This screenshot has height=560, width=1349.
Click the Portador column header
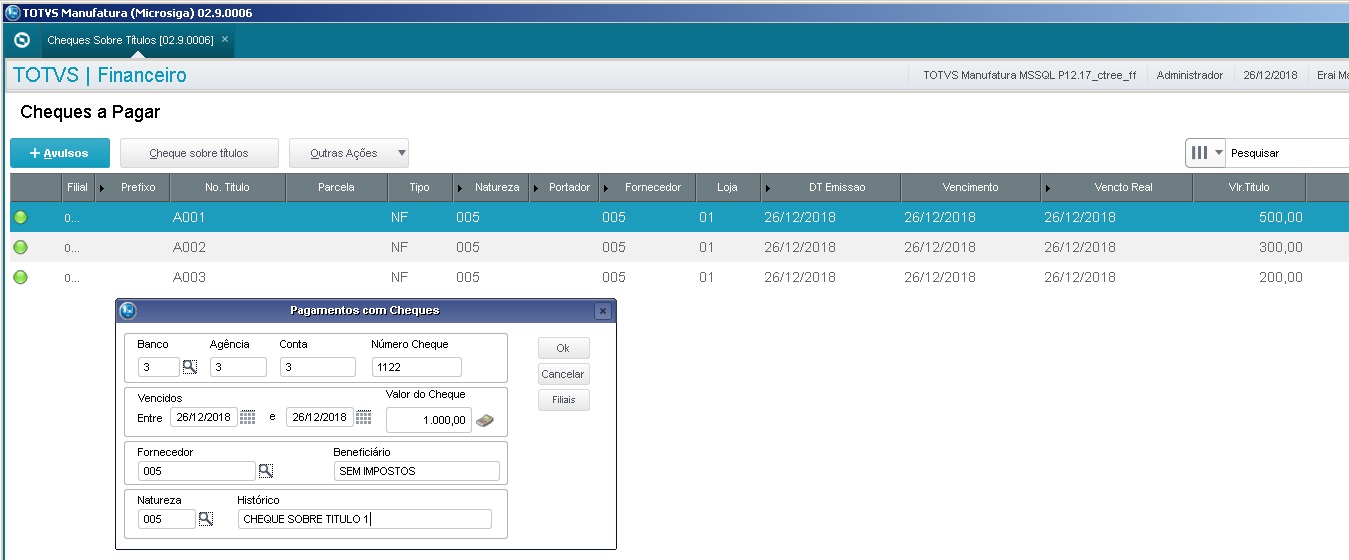click(562, 187)
